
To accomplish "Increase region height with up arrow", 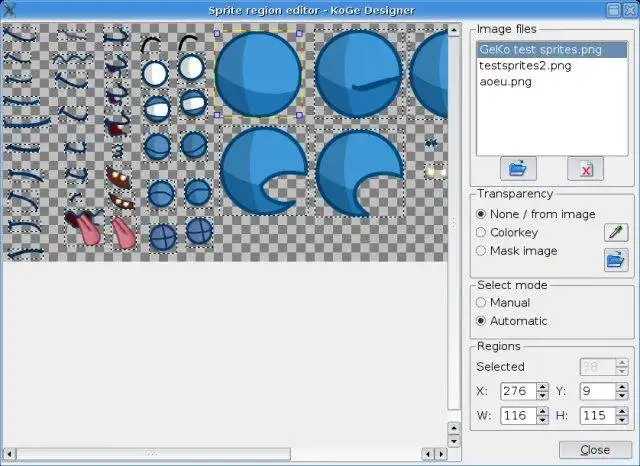I will pos(622,411).
